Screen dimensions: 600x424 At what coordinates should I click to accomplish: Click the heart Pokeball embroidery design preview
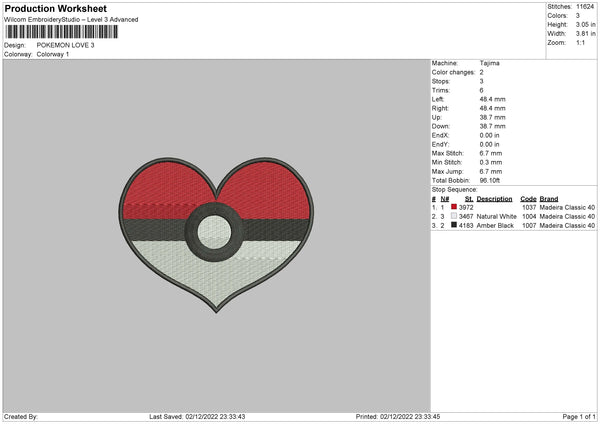pos(216,235)
